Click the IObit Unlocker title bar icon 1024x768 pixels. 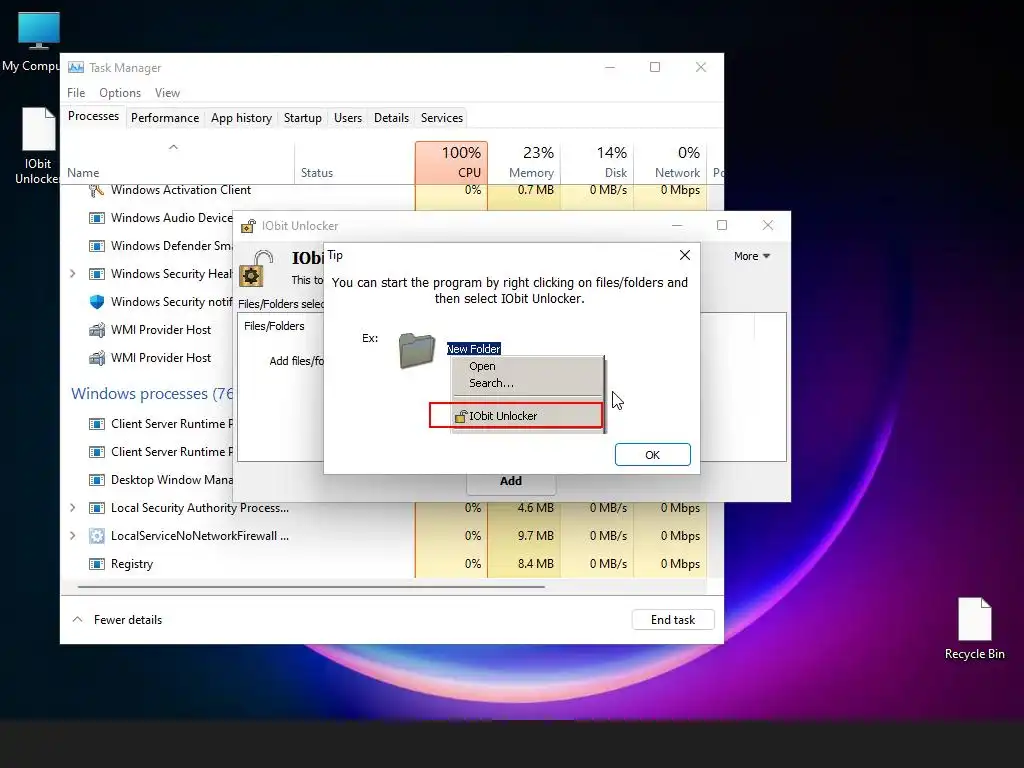pos(248,226)
